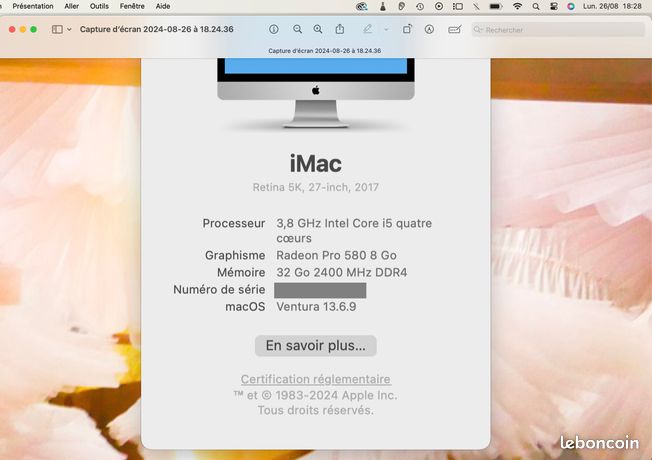Open Wi-Fi status in the menu bar
This screenshot has height=460, width=652.
click(x=517, y=6)
